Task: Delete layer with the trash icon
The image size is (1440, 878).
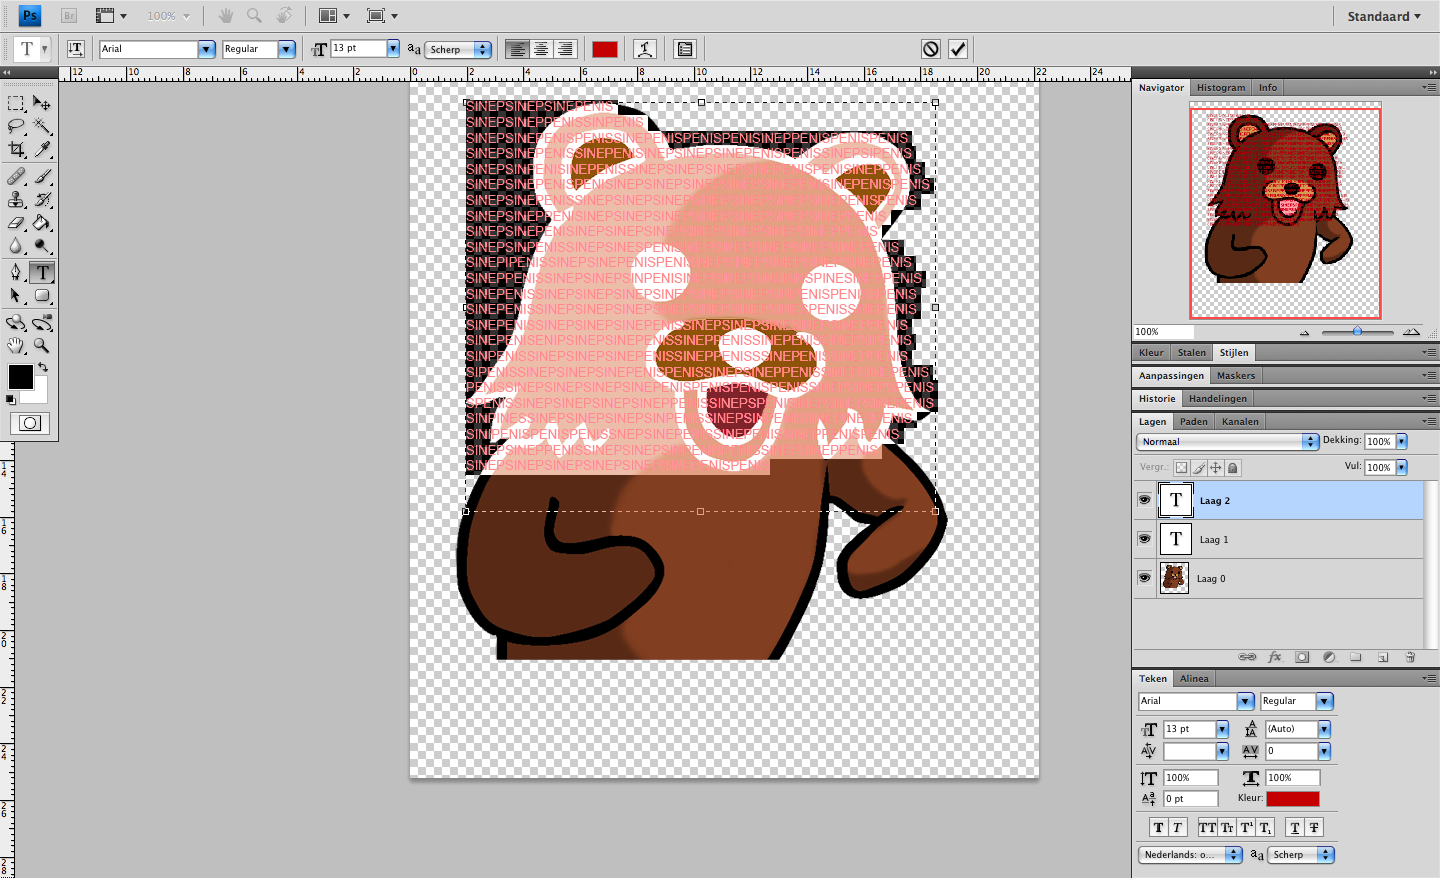Action: (1410, 657)
